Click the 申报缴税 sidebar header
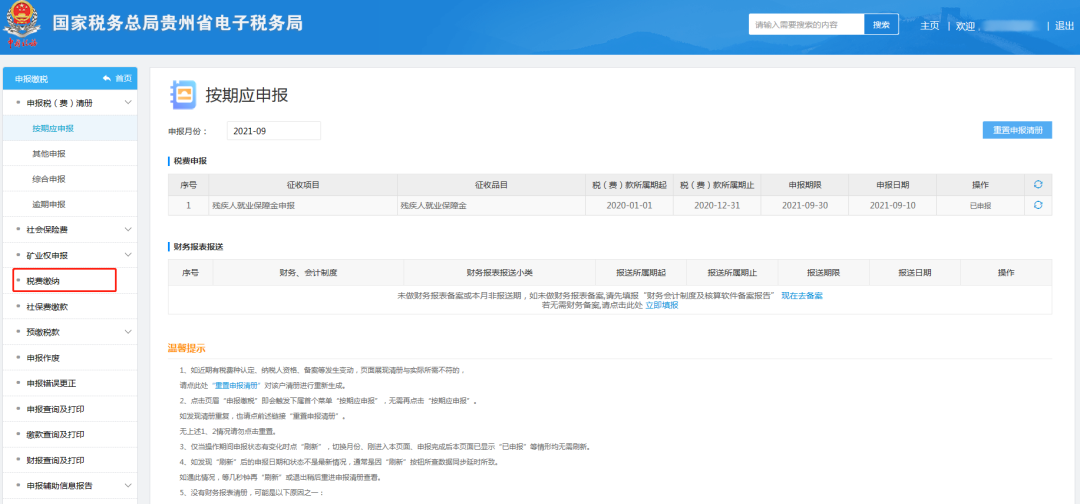This screenshot has height=504, width=1080. coord(32,79)
